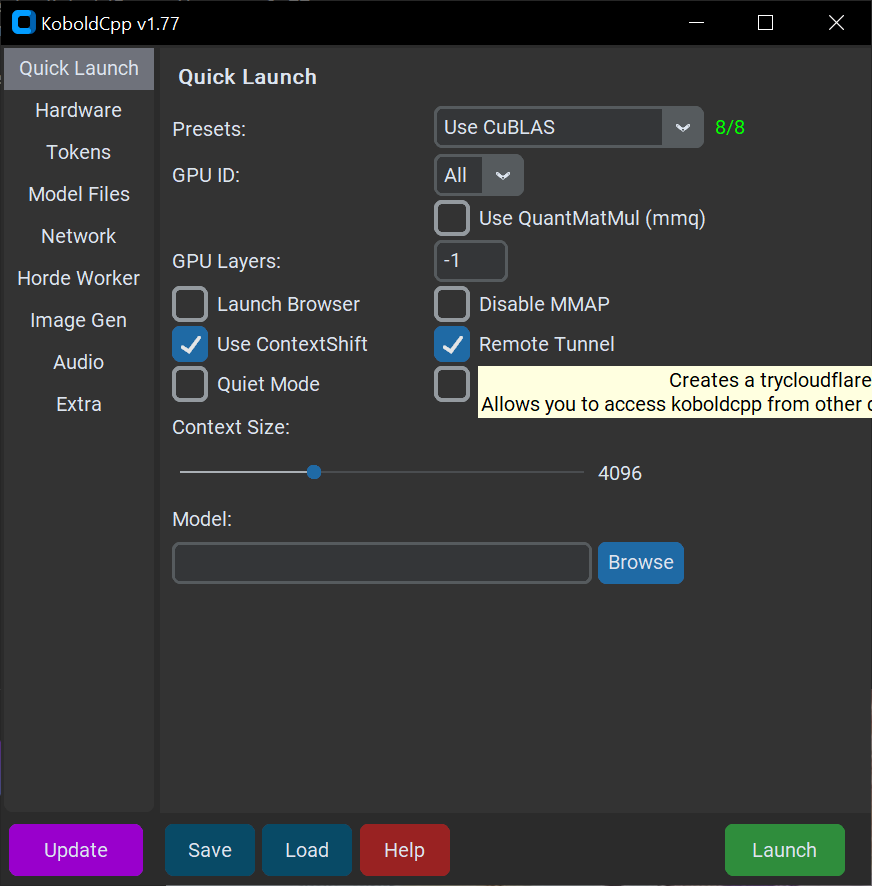Click the Context Size slider handle
The height and width of the screenshot is (886, 872).
click(314, 472)
